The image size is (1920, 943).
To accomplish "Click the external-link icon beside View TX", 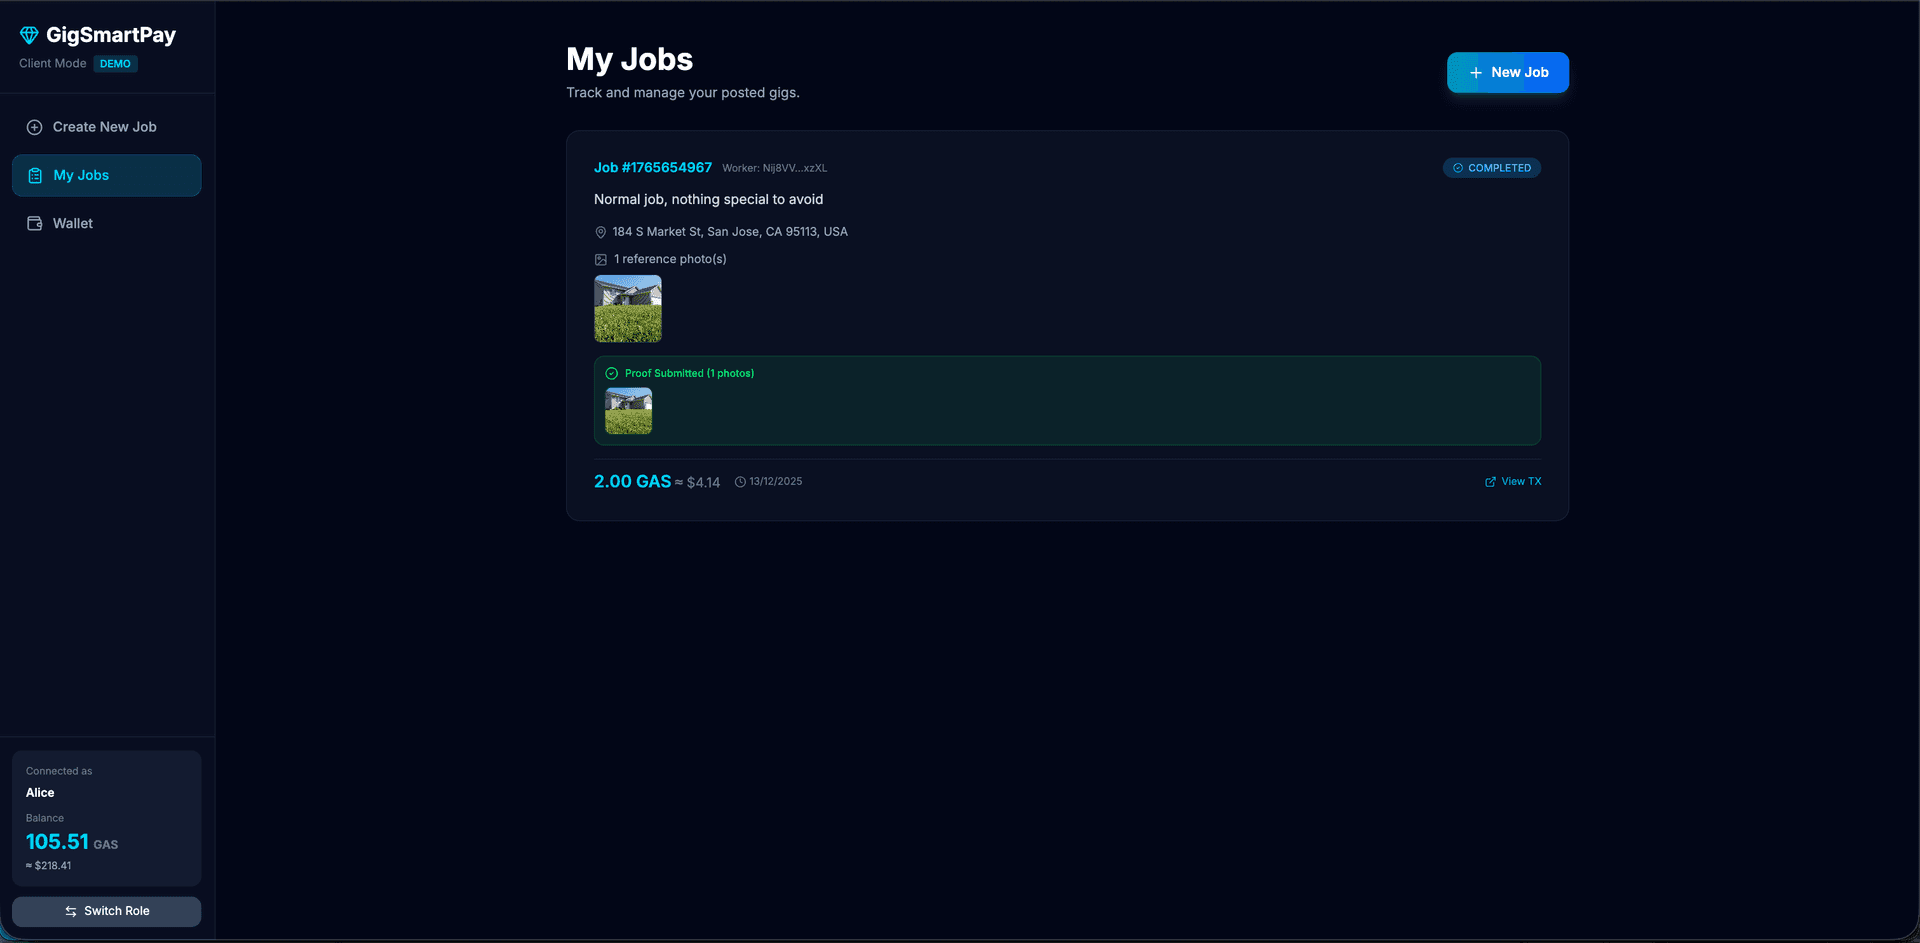I will (x=1489, y=481).
